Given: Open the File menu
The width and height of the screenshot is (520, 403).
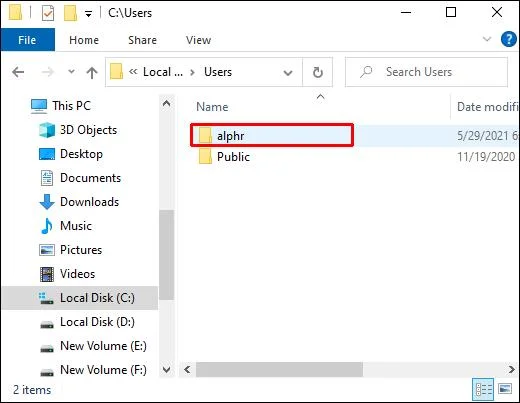Looking at the screenshot, I should [27, 40].
